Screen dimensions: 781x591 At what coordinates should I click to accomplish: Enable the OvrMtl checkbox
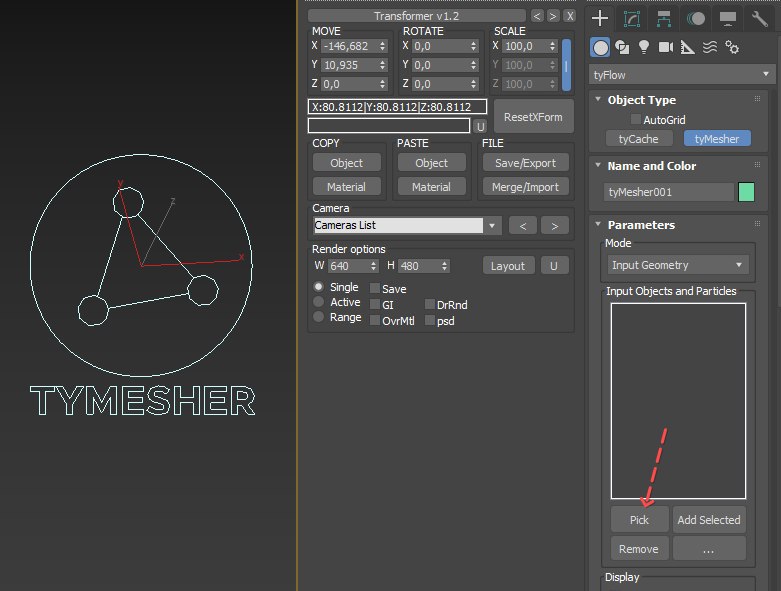[x=375, y=320]
